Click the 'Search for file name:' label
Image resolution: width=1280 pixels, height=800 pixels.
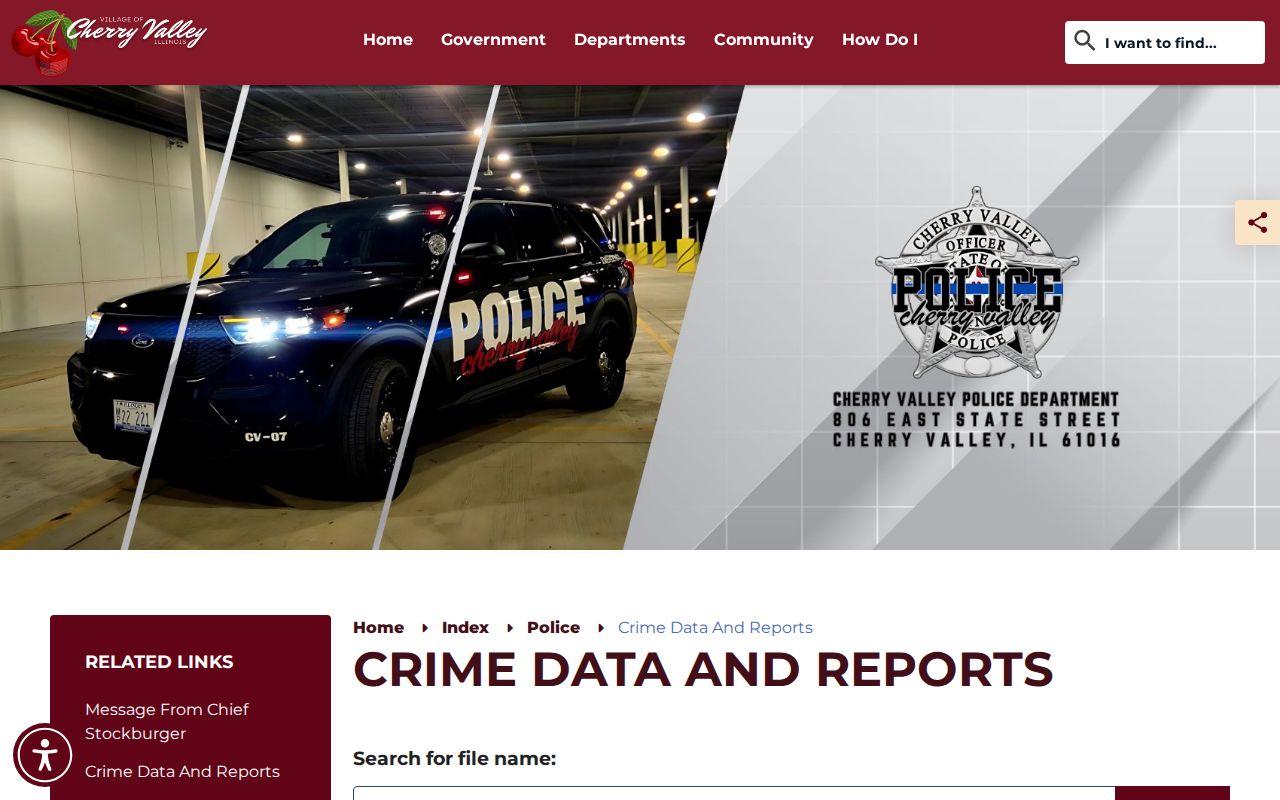454,759
